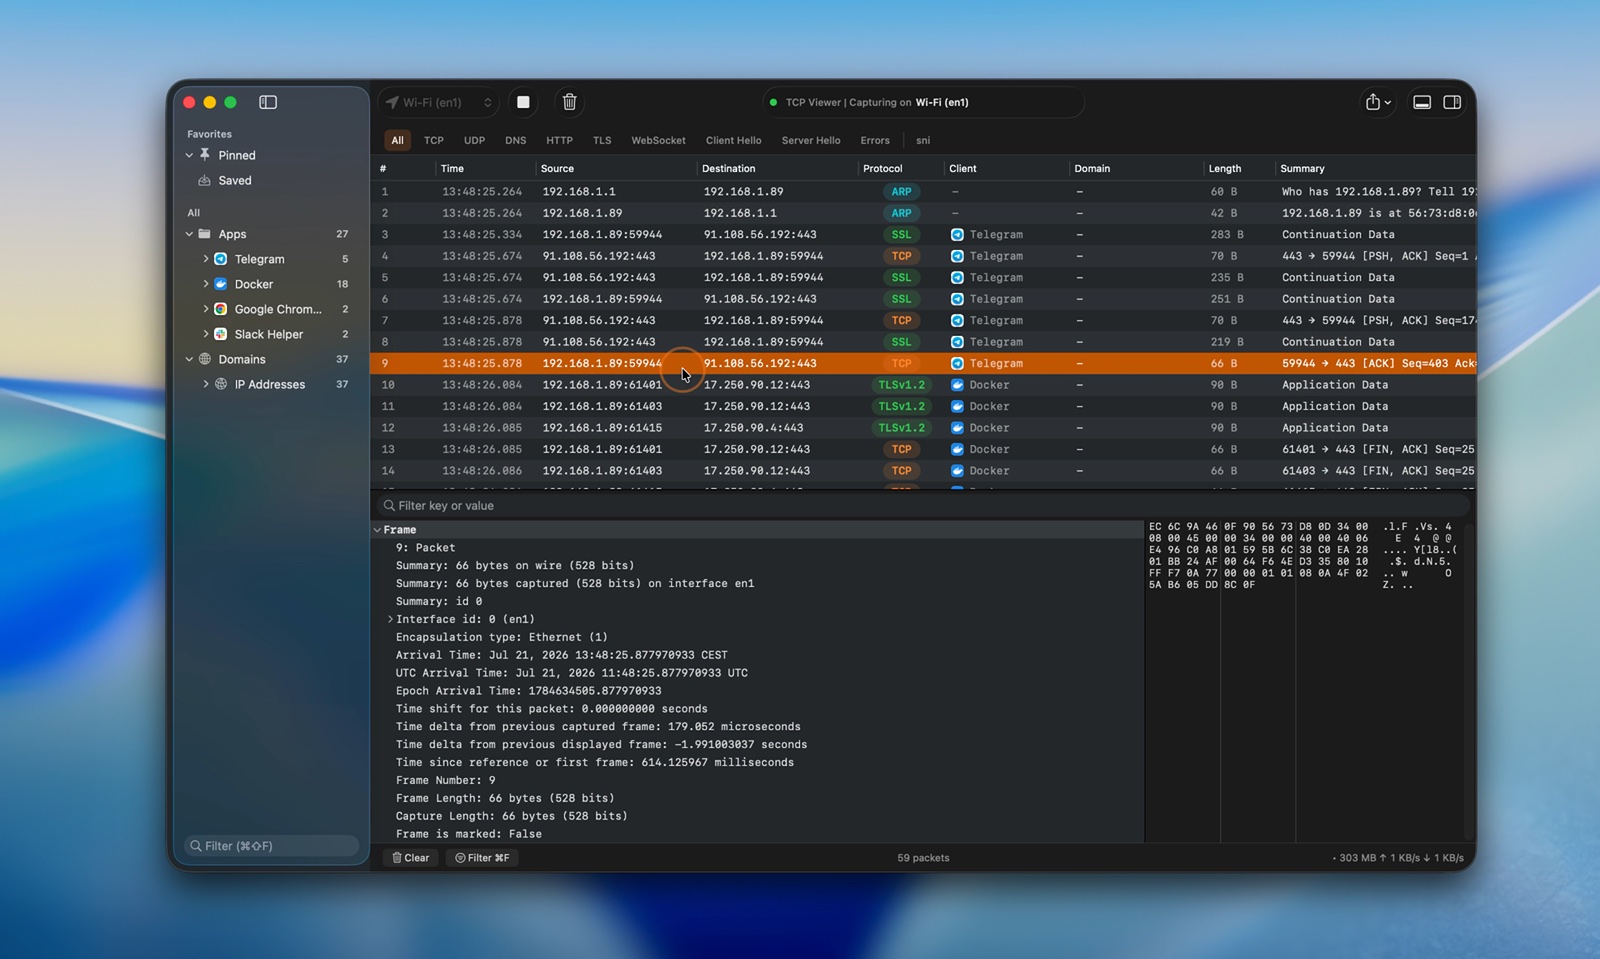1600x959 pixels.
Task: Switch to the TLS filter tab
Action: point(601,140)
